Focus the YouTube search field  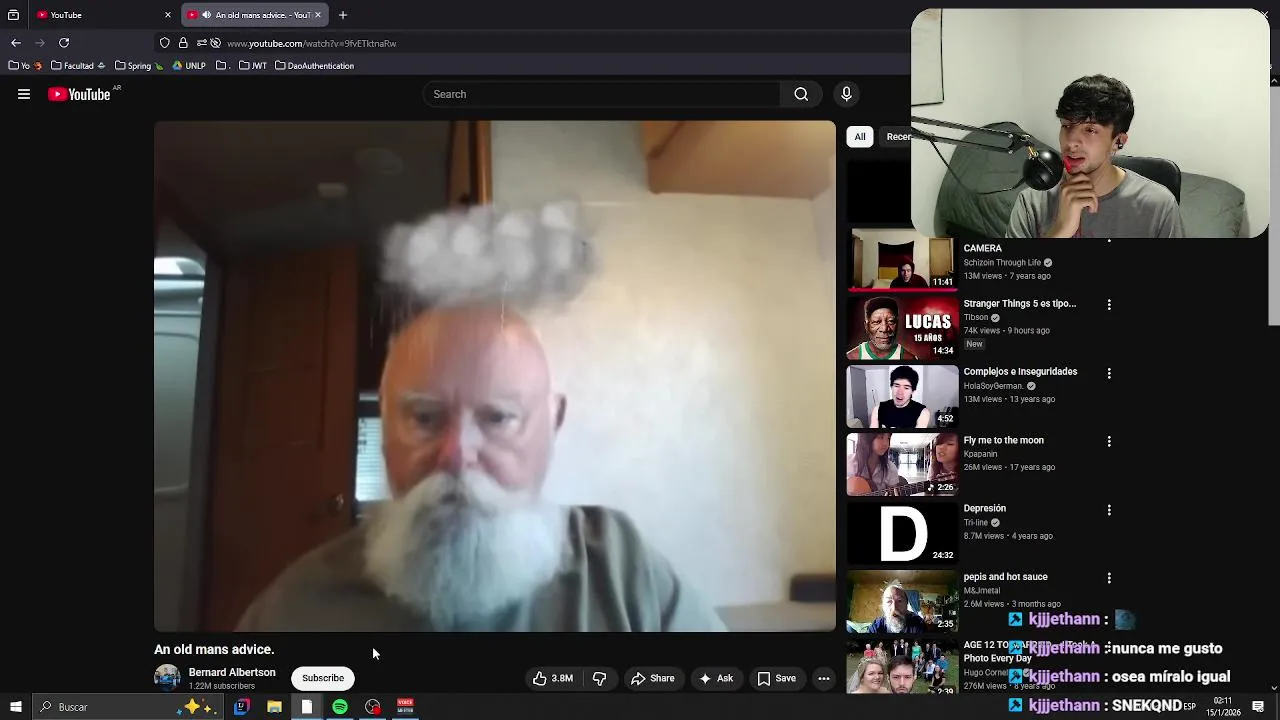pyautogui.click(x=602, y=94)
